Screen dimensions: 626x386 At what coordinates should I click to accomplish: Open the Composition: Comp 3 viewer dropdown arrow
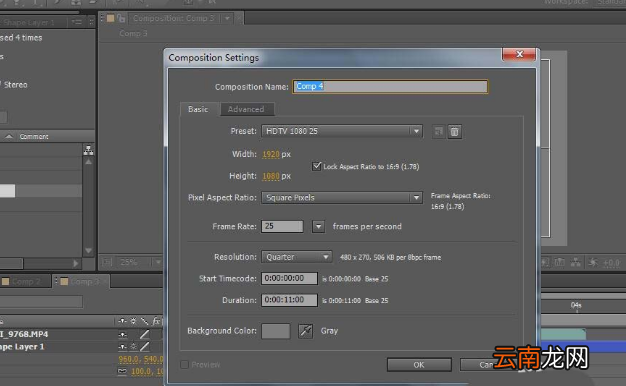click(227, 18)
